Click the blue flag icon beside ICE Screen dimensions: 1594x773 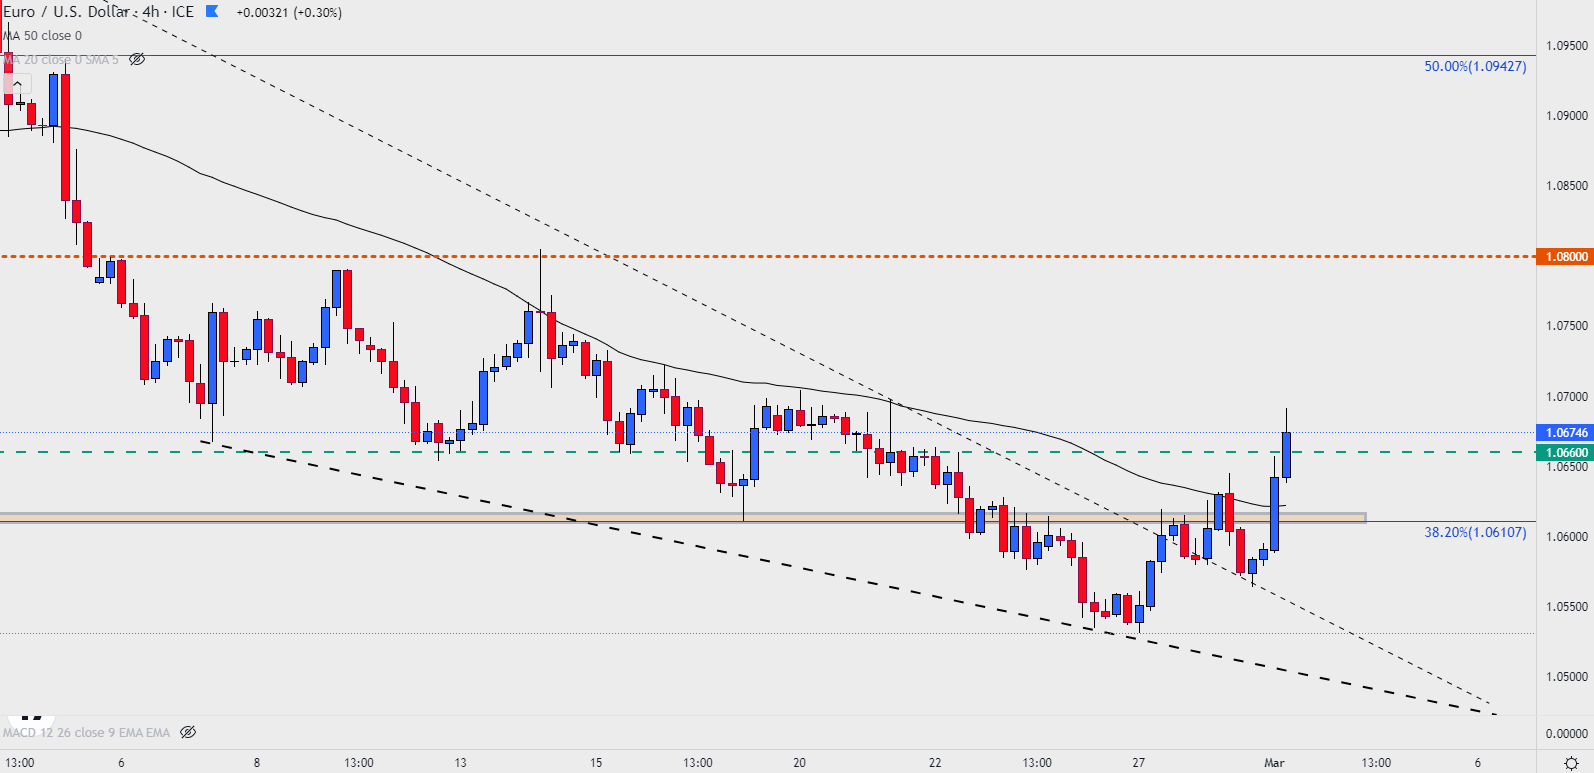212,12
